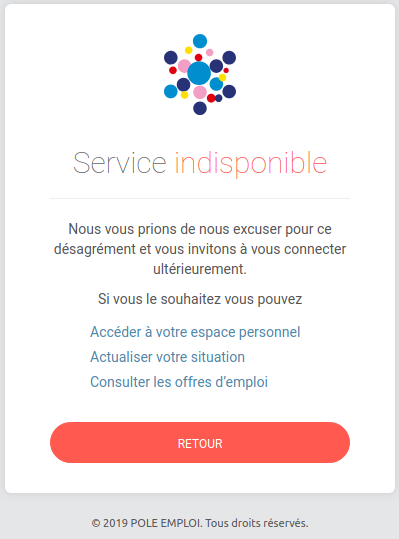Click the red RETOUR button
Viewport: 399px width, 539px height.
click(x=200, y=443)
